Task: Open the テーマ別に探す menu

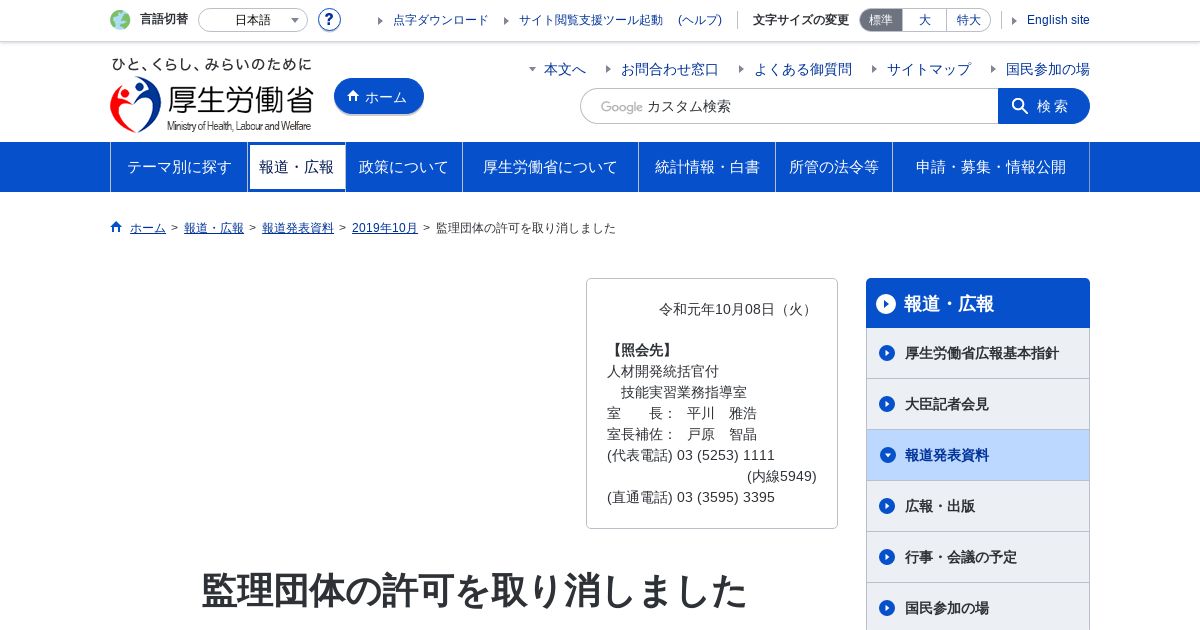Action: [x=179, y=167]
